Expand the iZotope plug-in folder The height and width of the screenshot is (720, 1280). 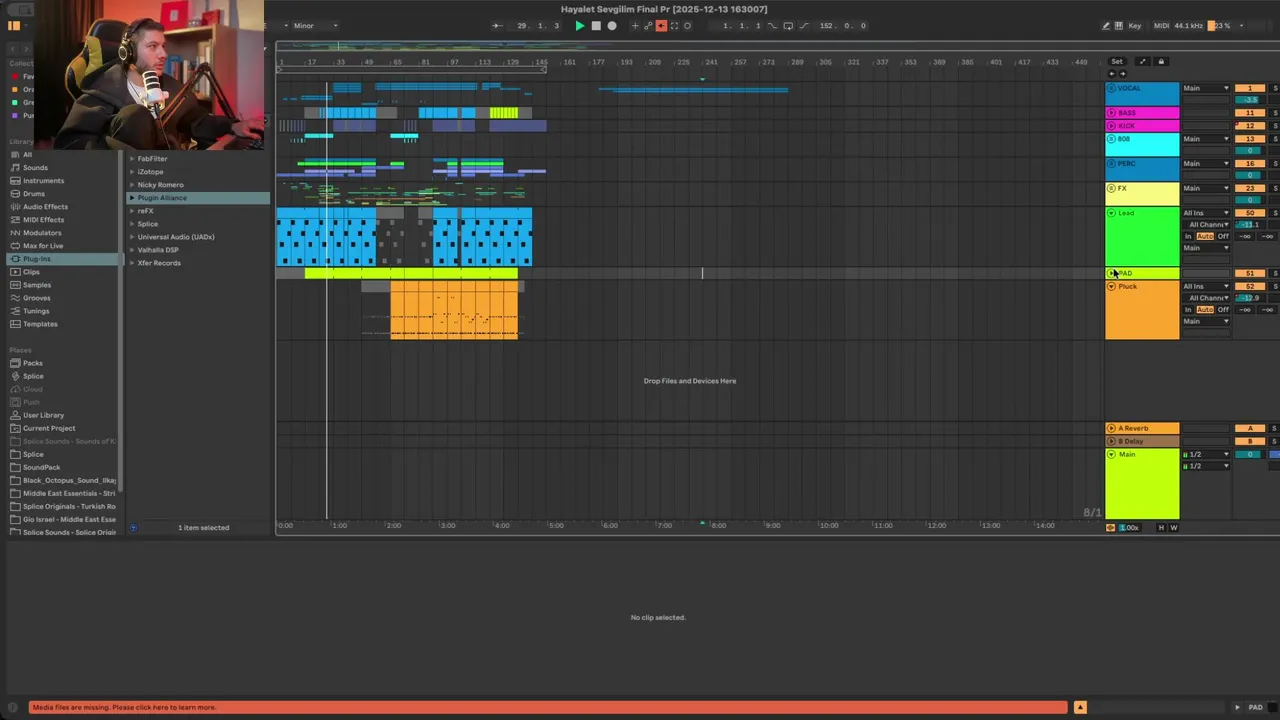click(x=132, y=172)
